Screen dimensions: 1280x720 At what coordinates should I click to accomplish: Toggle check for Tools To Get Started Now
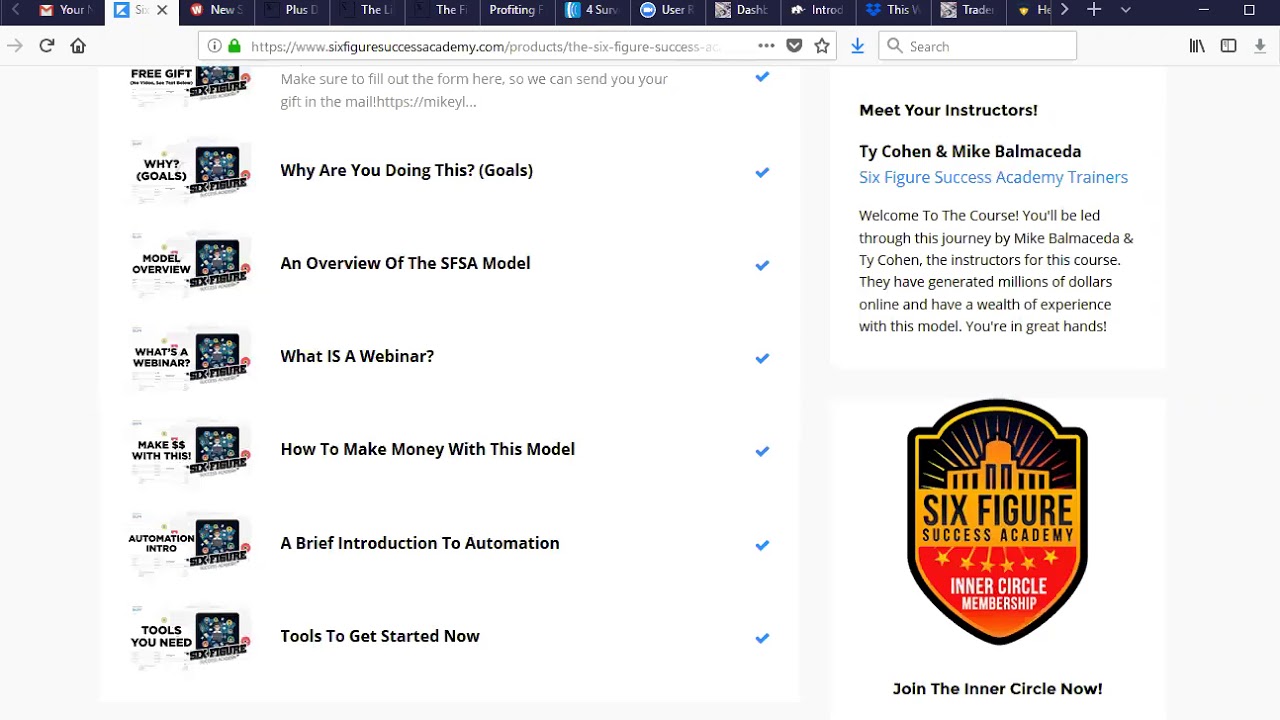pos(762,638)
